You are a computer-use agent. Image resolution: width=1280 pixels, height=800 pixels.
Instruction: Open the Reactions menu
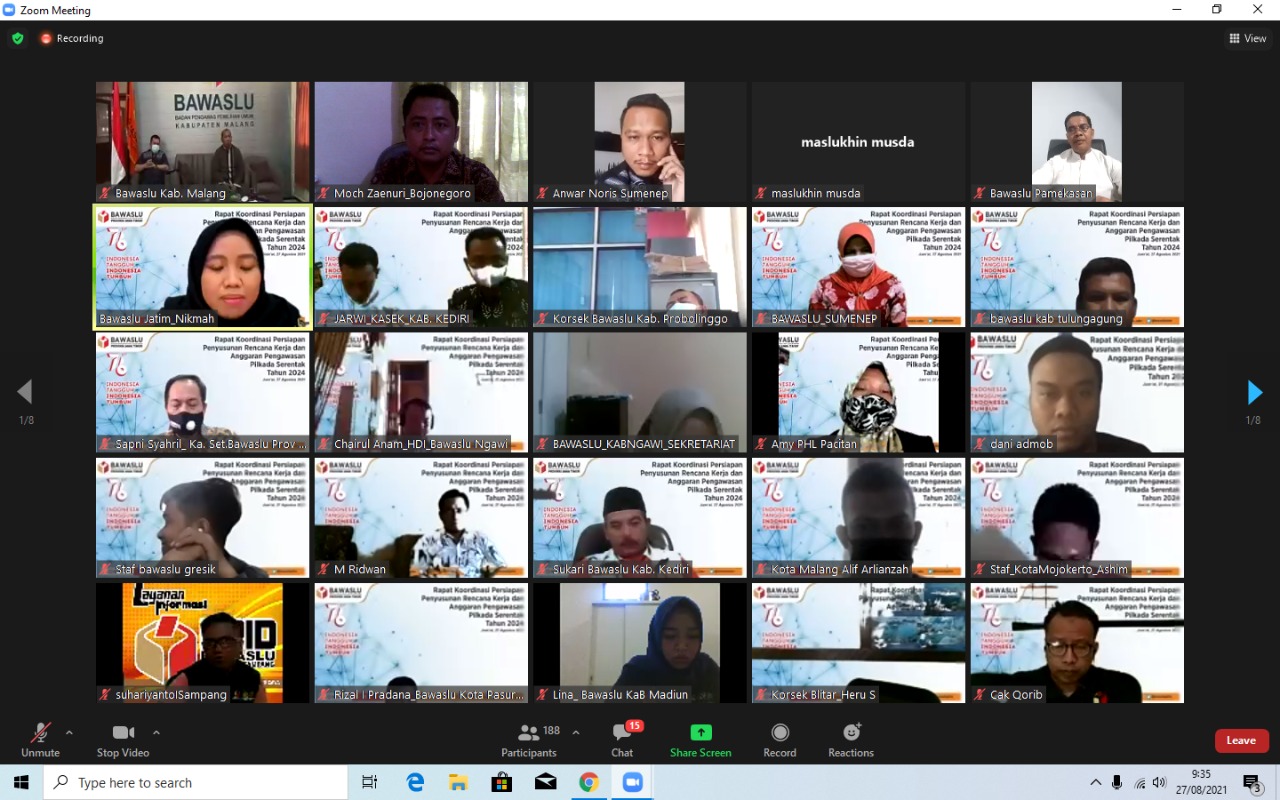[x=851, y=740]
